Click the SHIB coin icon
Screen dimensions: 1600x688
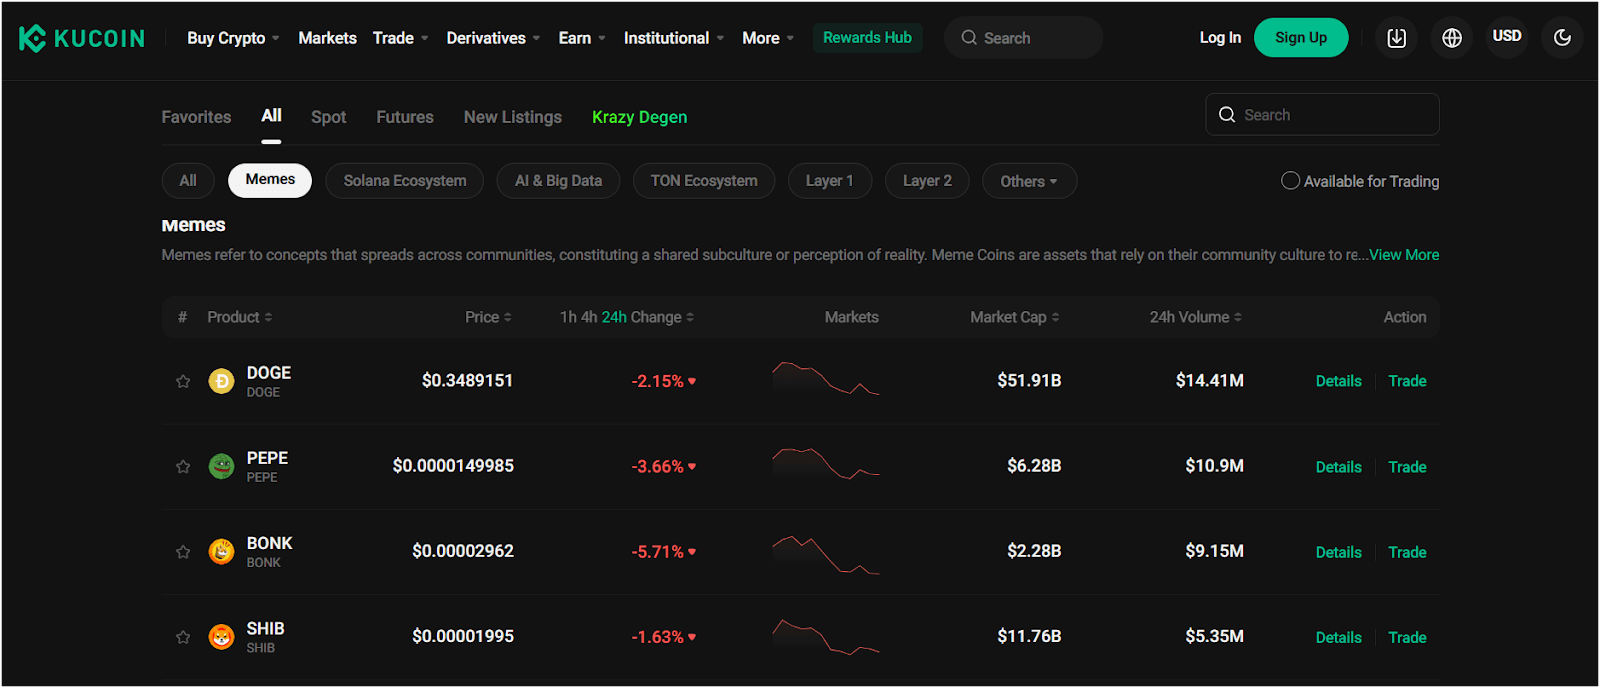[221, 637]
